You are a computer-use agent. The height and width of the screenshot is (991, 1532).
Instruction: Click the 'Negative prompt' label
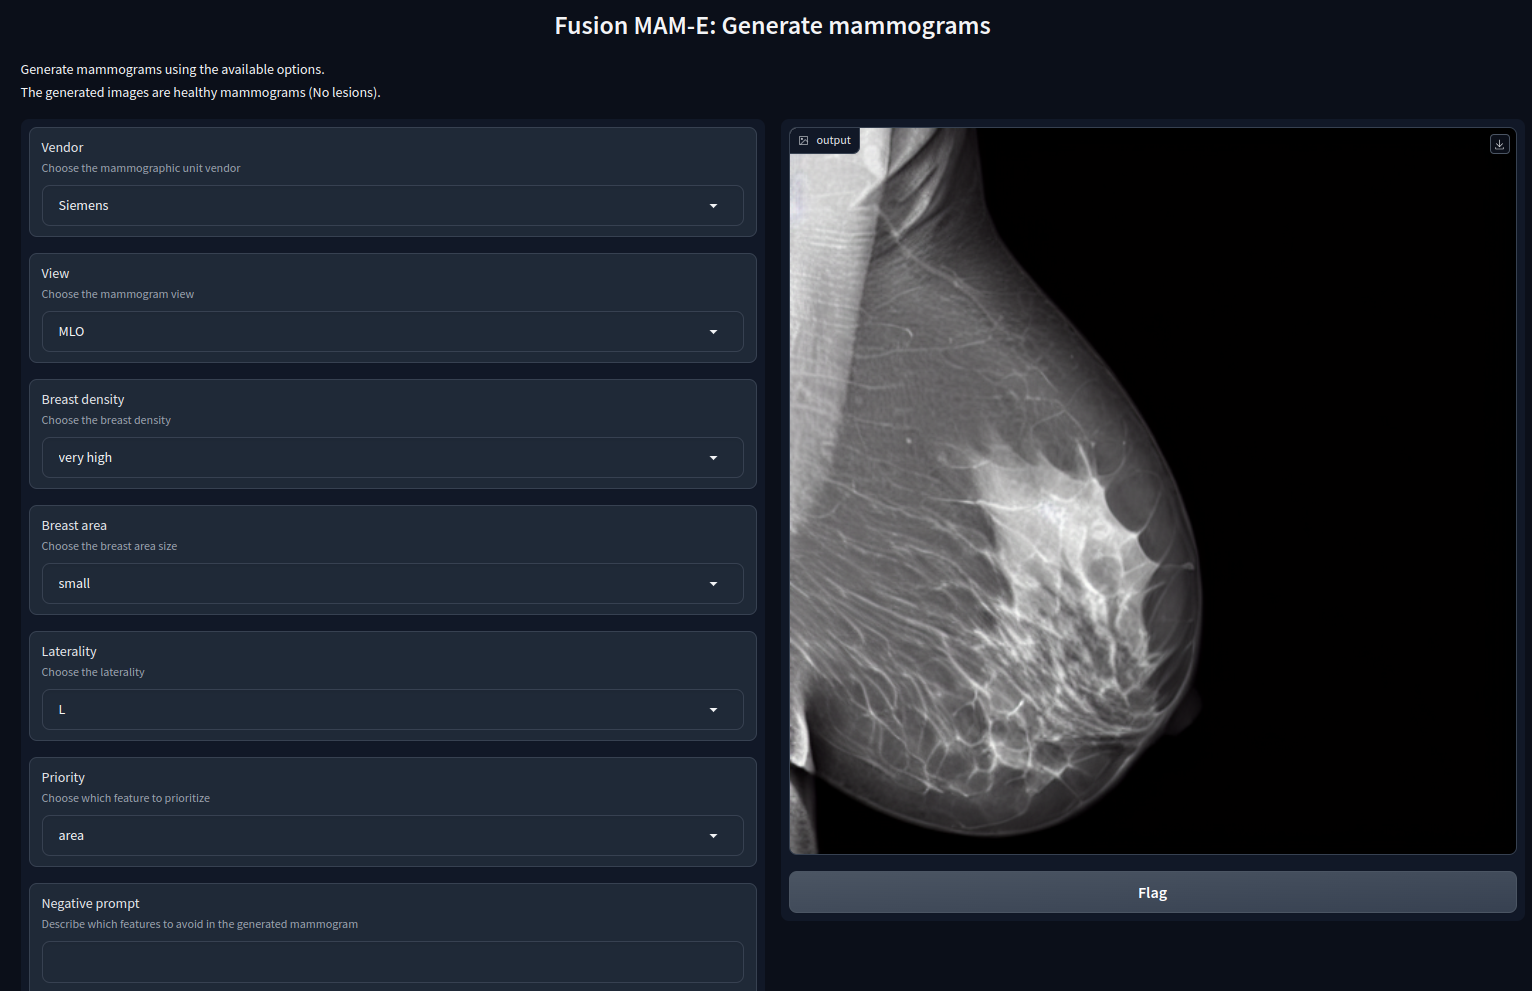click(x=90, y=903)
